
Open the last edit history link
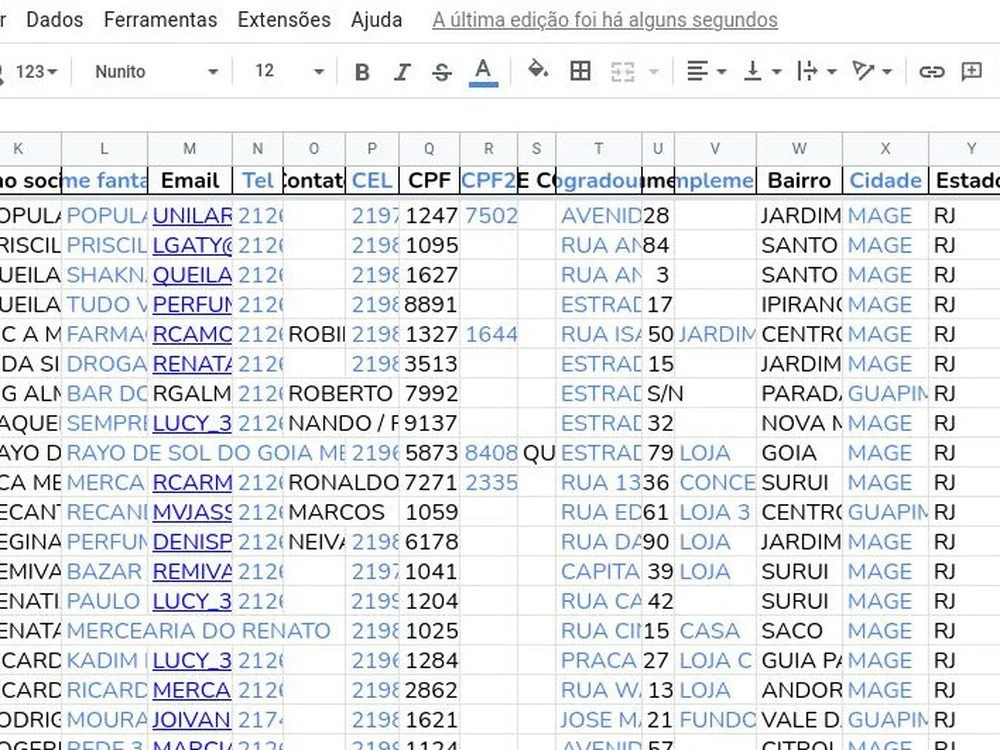click(x=605, y=20)
